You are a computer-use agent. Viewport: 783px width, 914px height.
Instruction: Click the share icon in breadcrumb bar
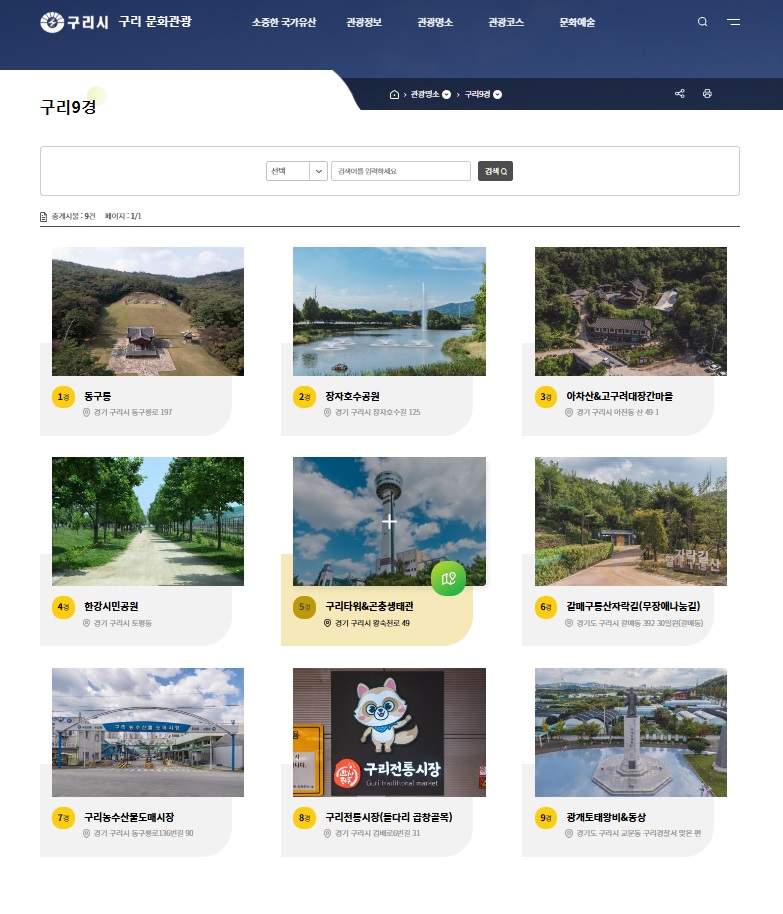click(x=680, y=94)
